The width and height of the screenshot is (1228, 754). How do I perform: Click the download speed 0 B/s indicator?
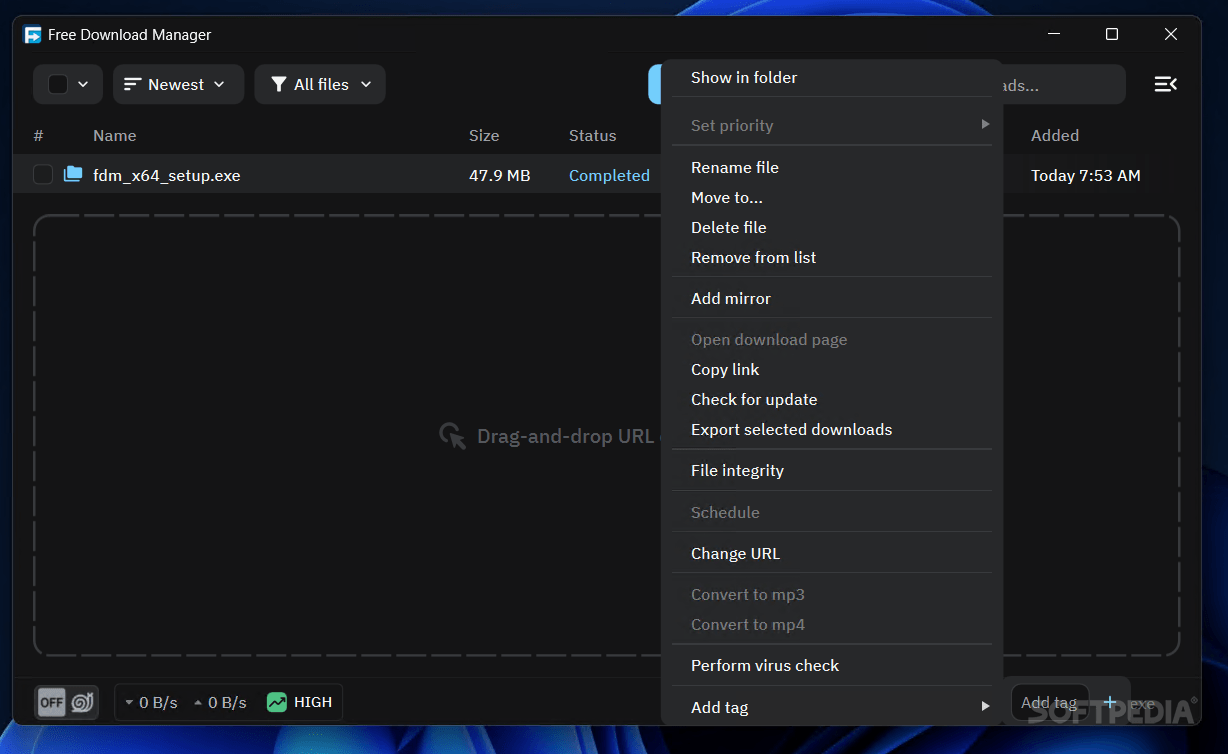point(151,702)
